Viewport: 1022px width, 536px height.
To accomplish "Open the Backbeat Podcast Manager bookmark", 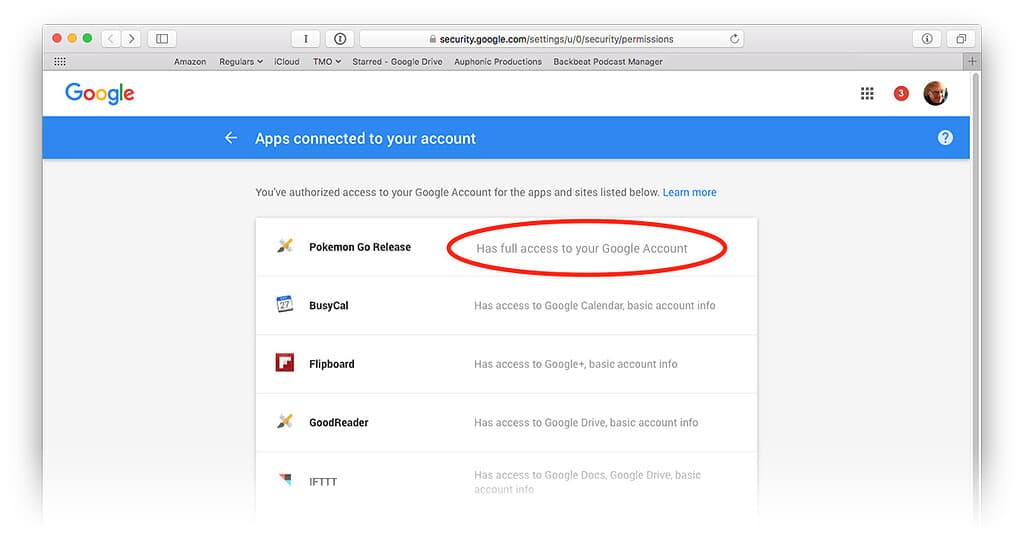I will pyautogui.click(x=607, y=61).
